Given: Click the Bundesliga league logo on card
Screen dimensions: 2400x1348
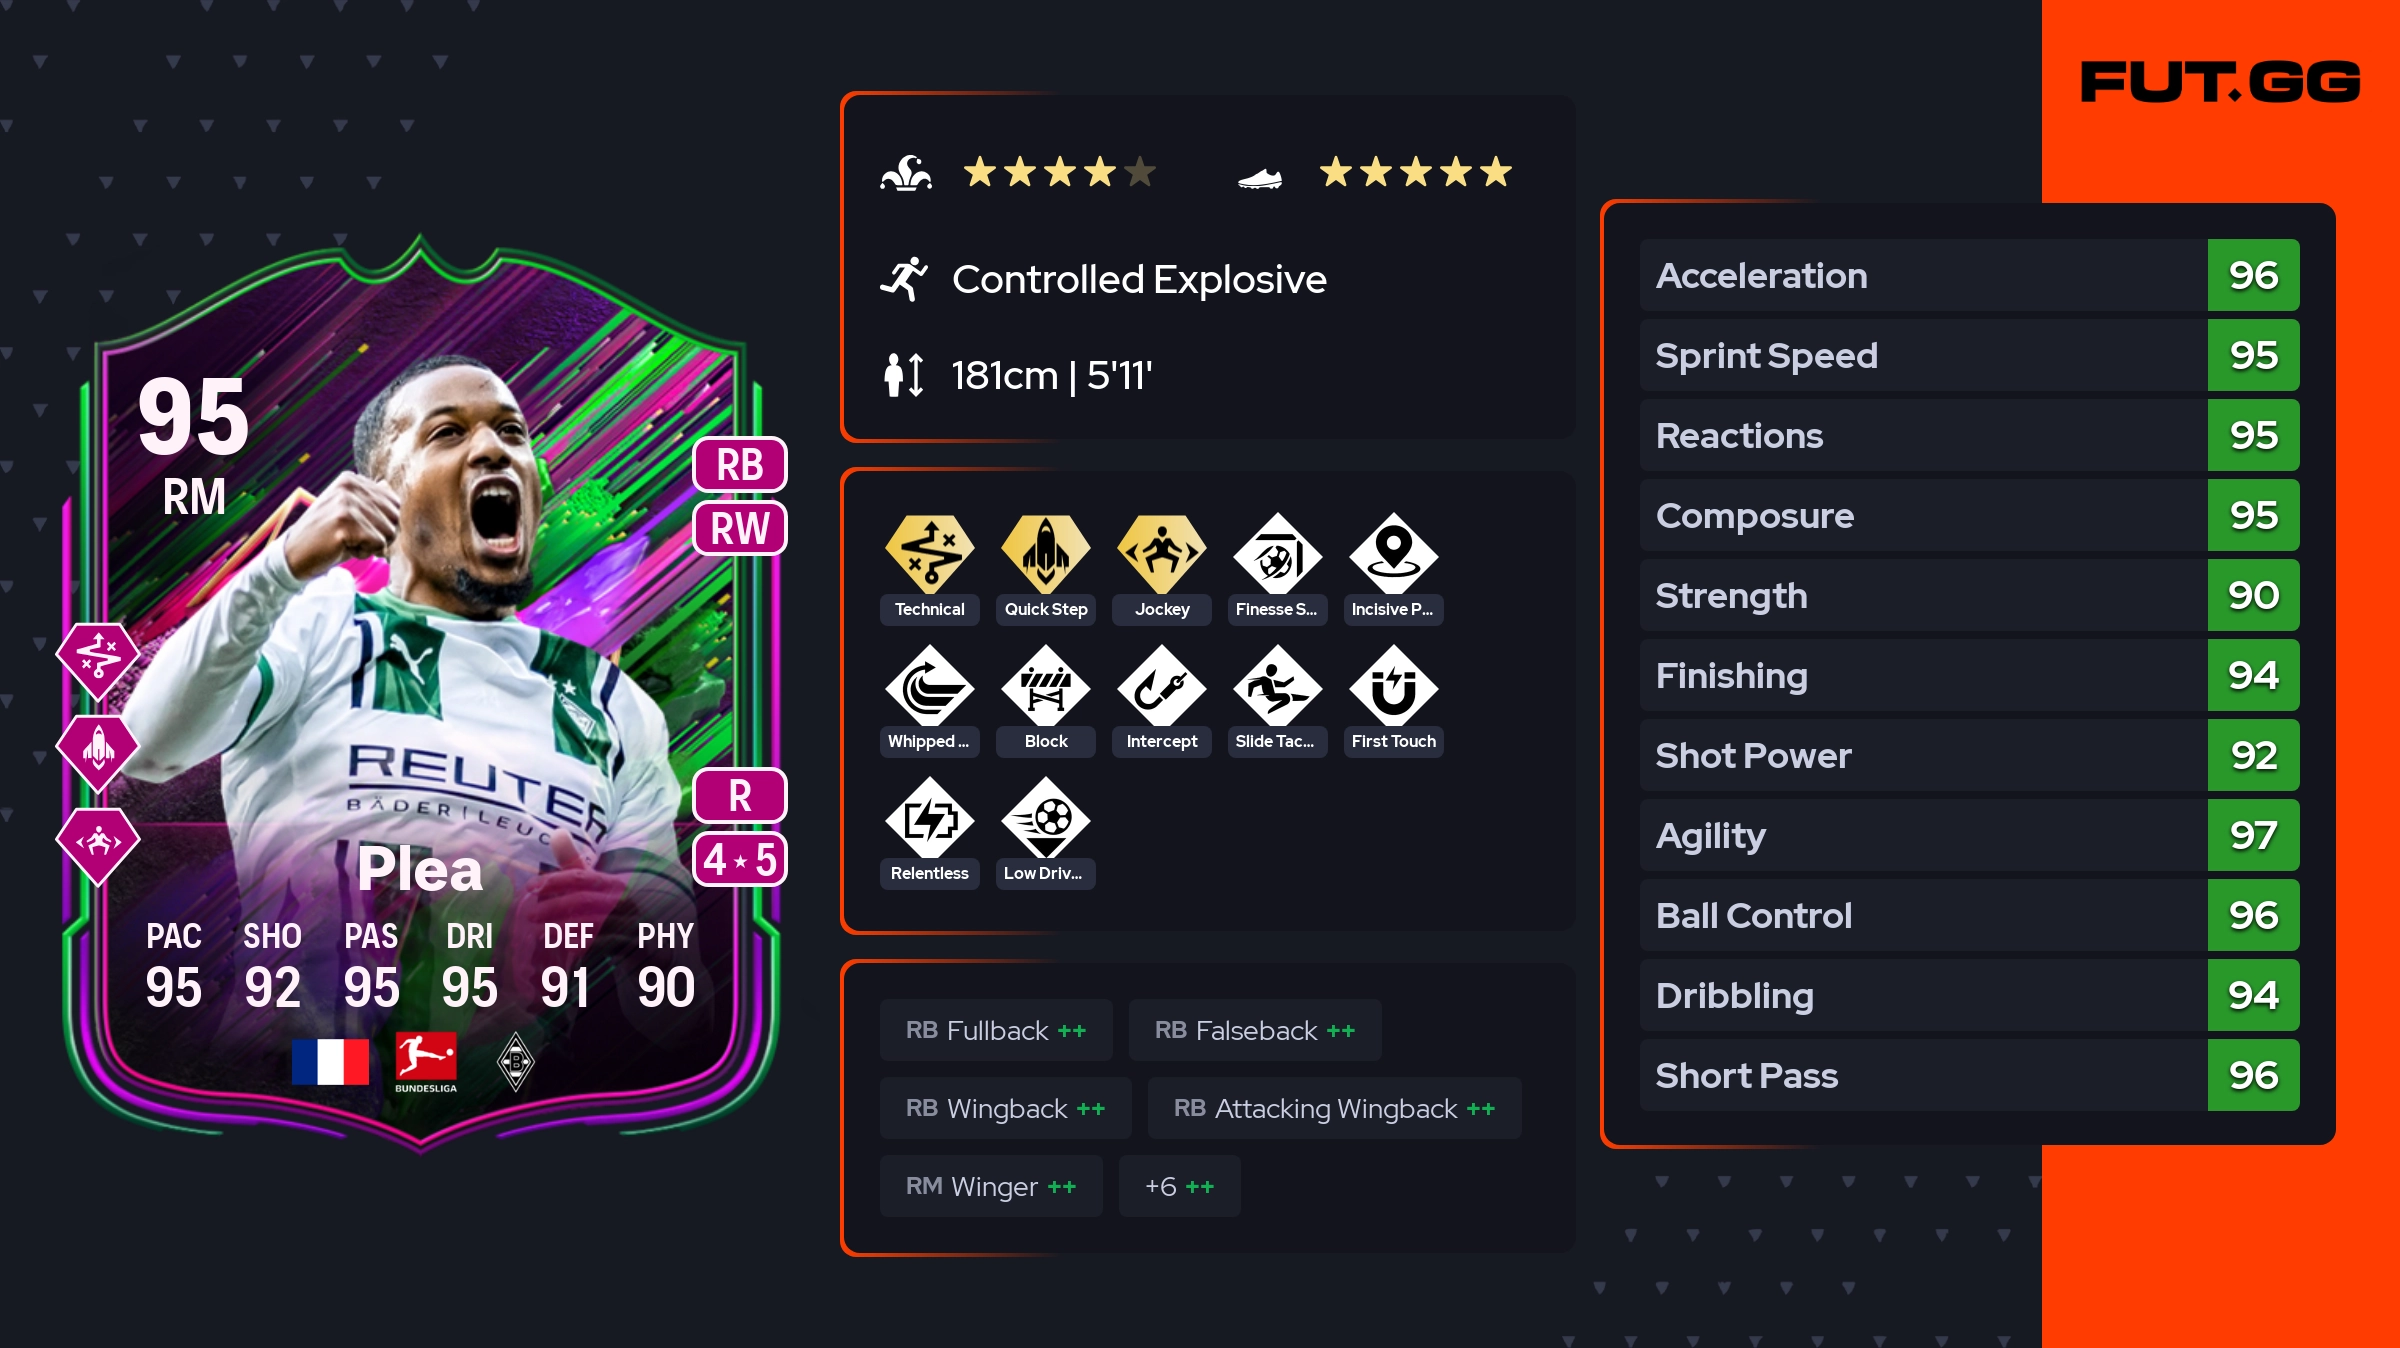Looking at the screenshot, I should click(x=426, y=1062).
